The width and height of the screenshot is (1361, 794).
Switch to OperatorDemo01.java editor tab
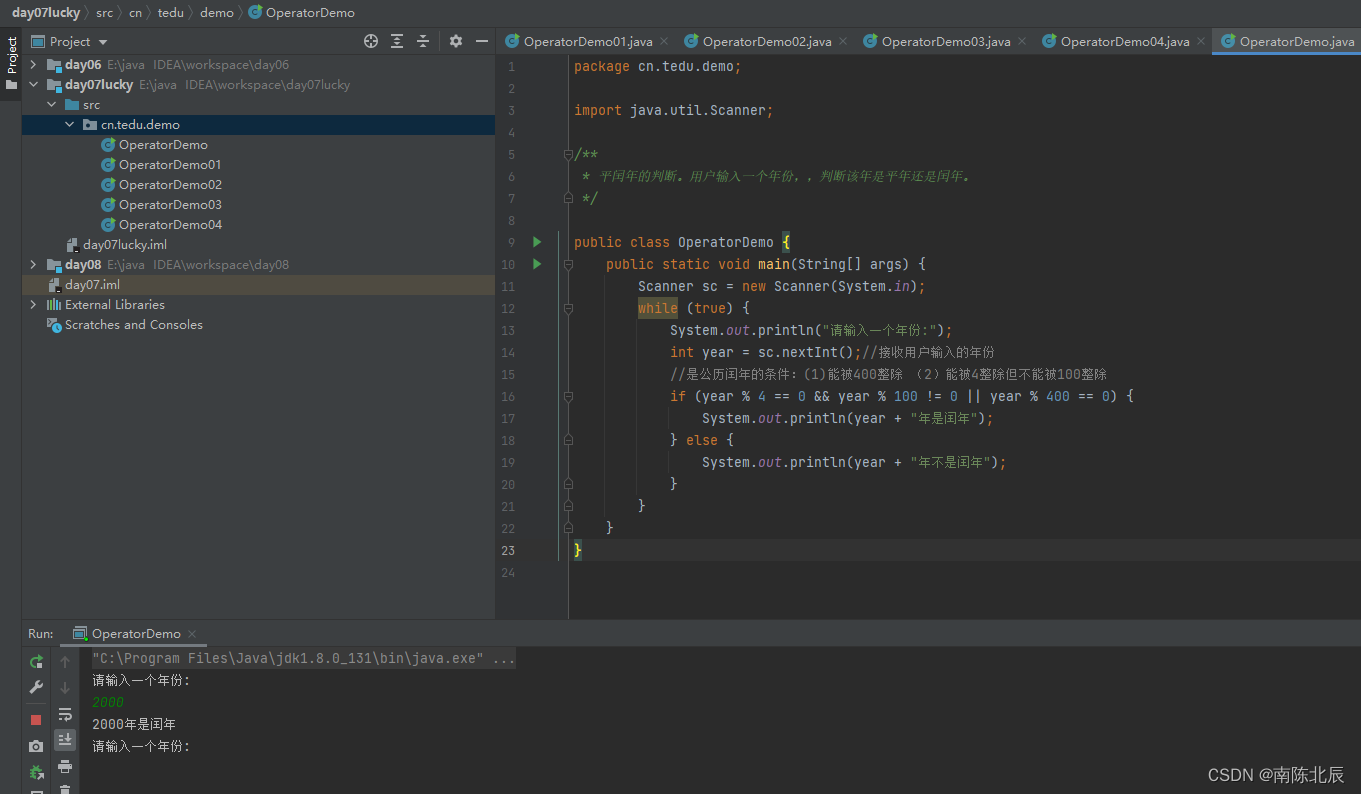(587, 41)
